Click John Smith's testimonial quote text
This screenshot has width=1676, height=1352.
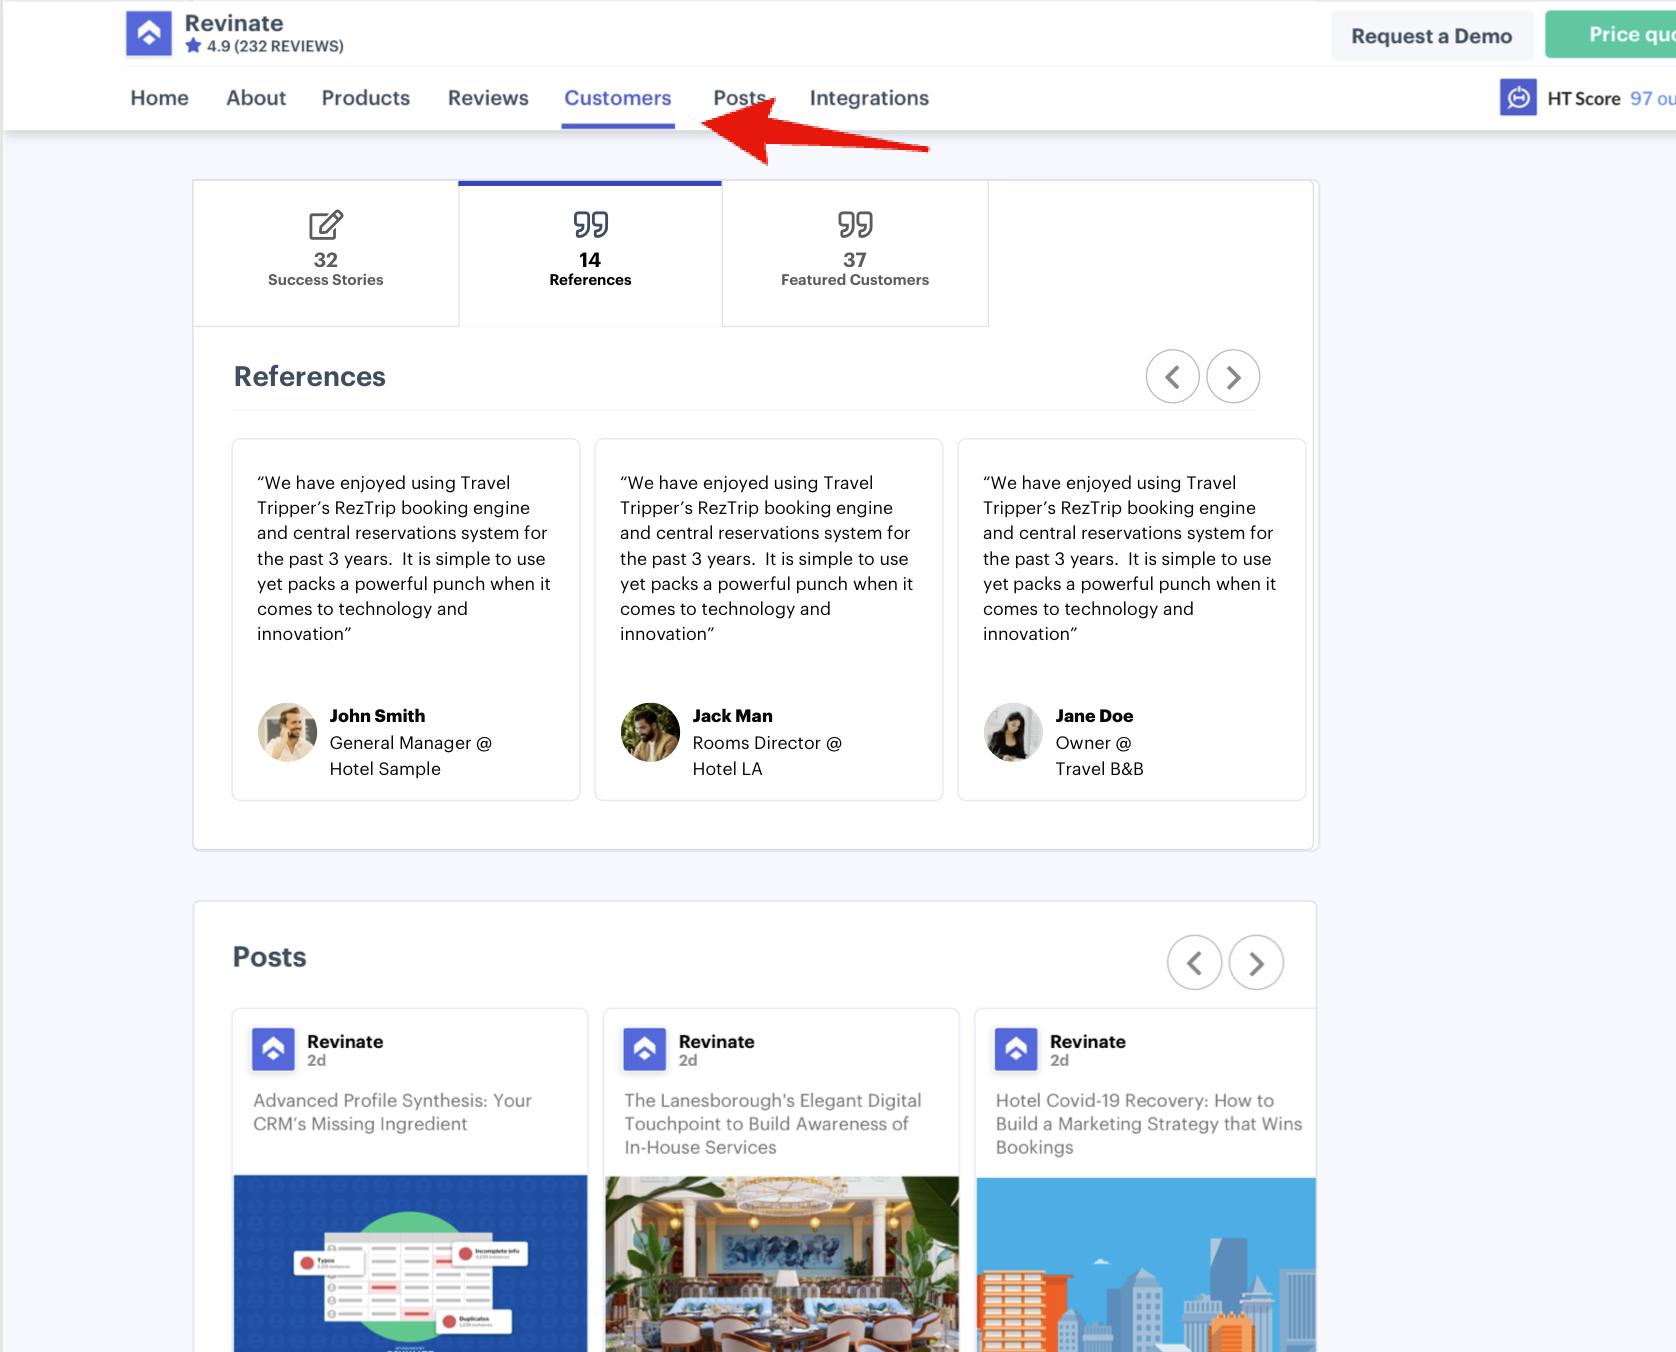pyautogui.click(x=404, y=558)
